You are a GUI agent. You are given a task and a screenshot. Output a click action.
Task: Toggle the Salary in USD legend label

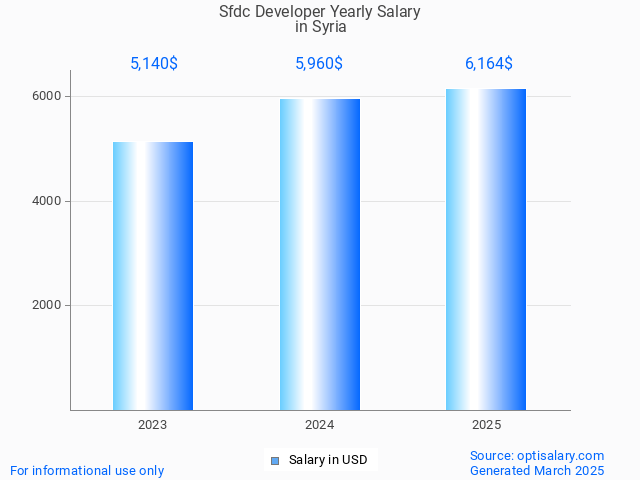(x=327, y=460)
